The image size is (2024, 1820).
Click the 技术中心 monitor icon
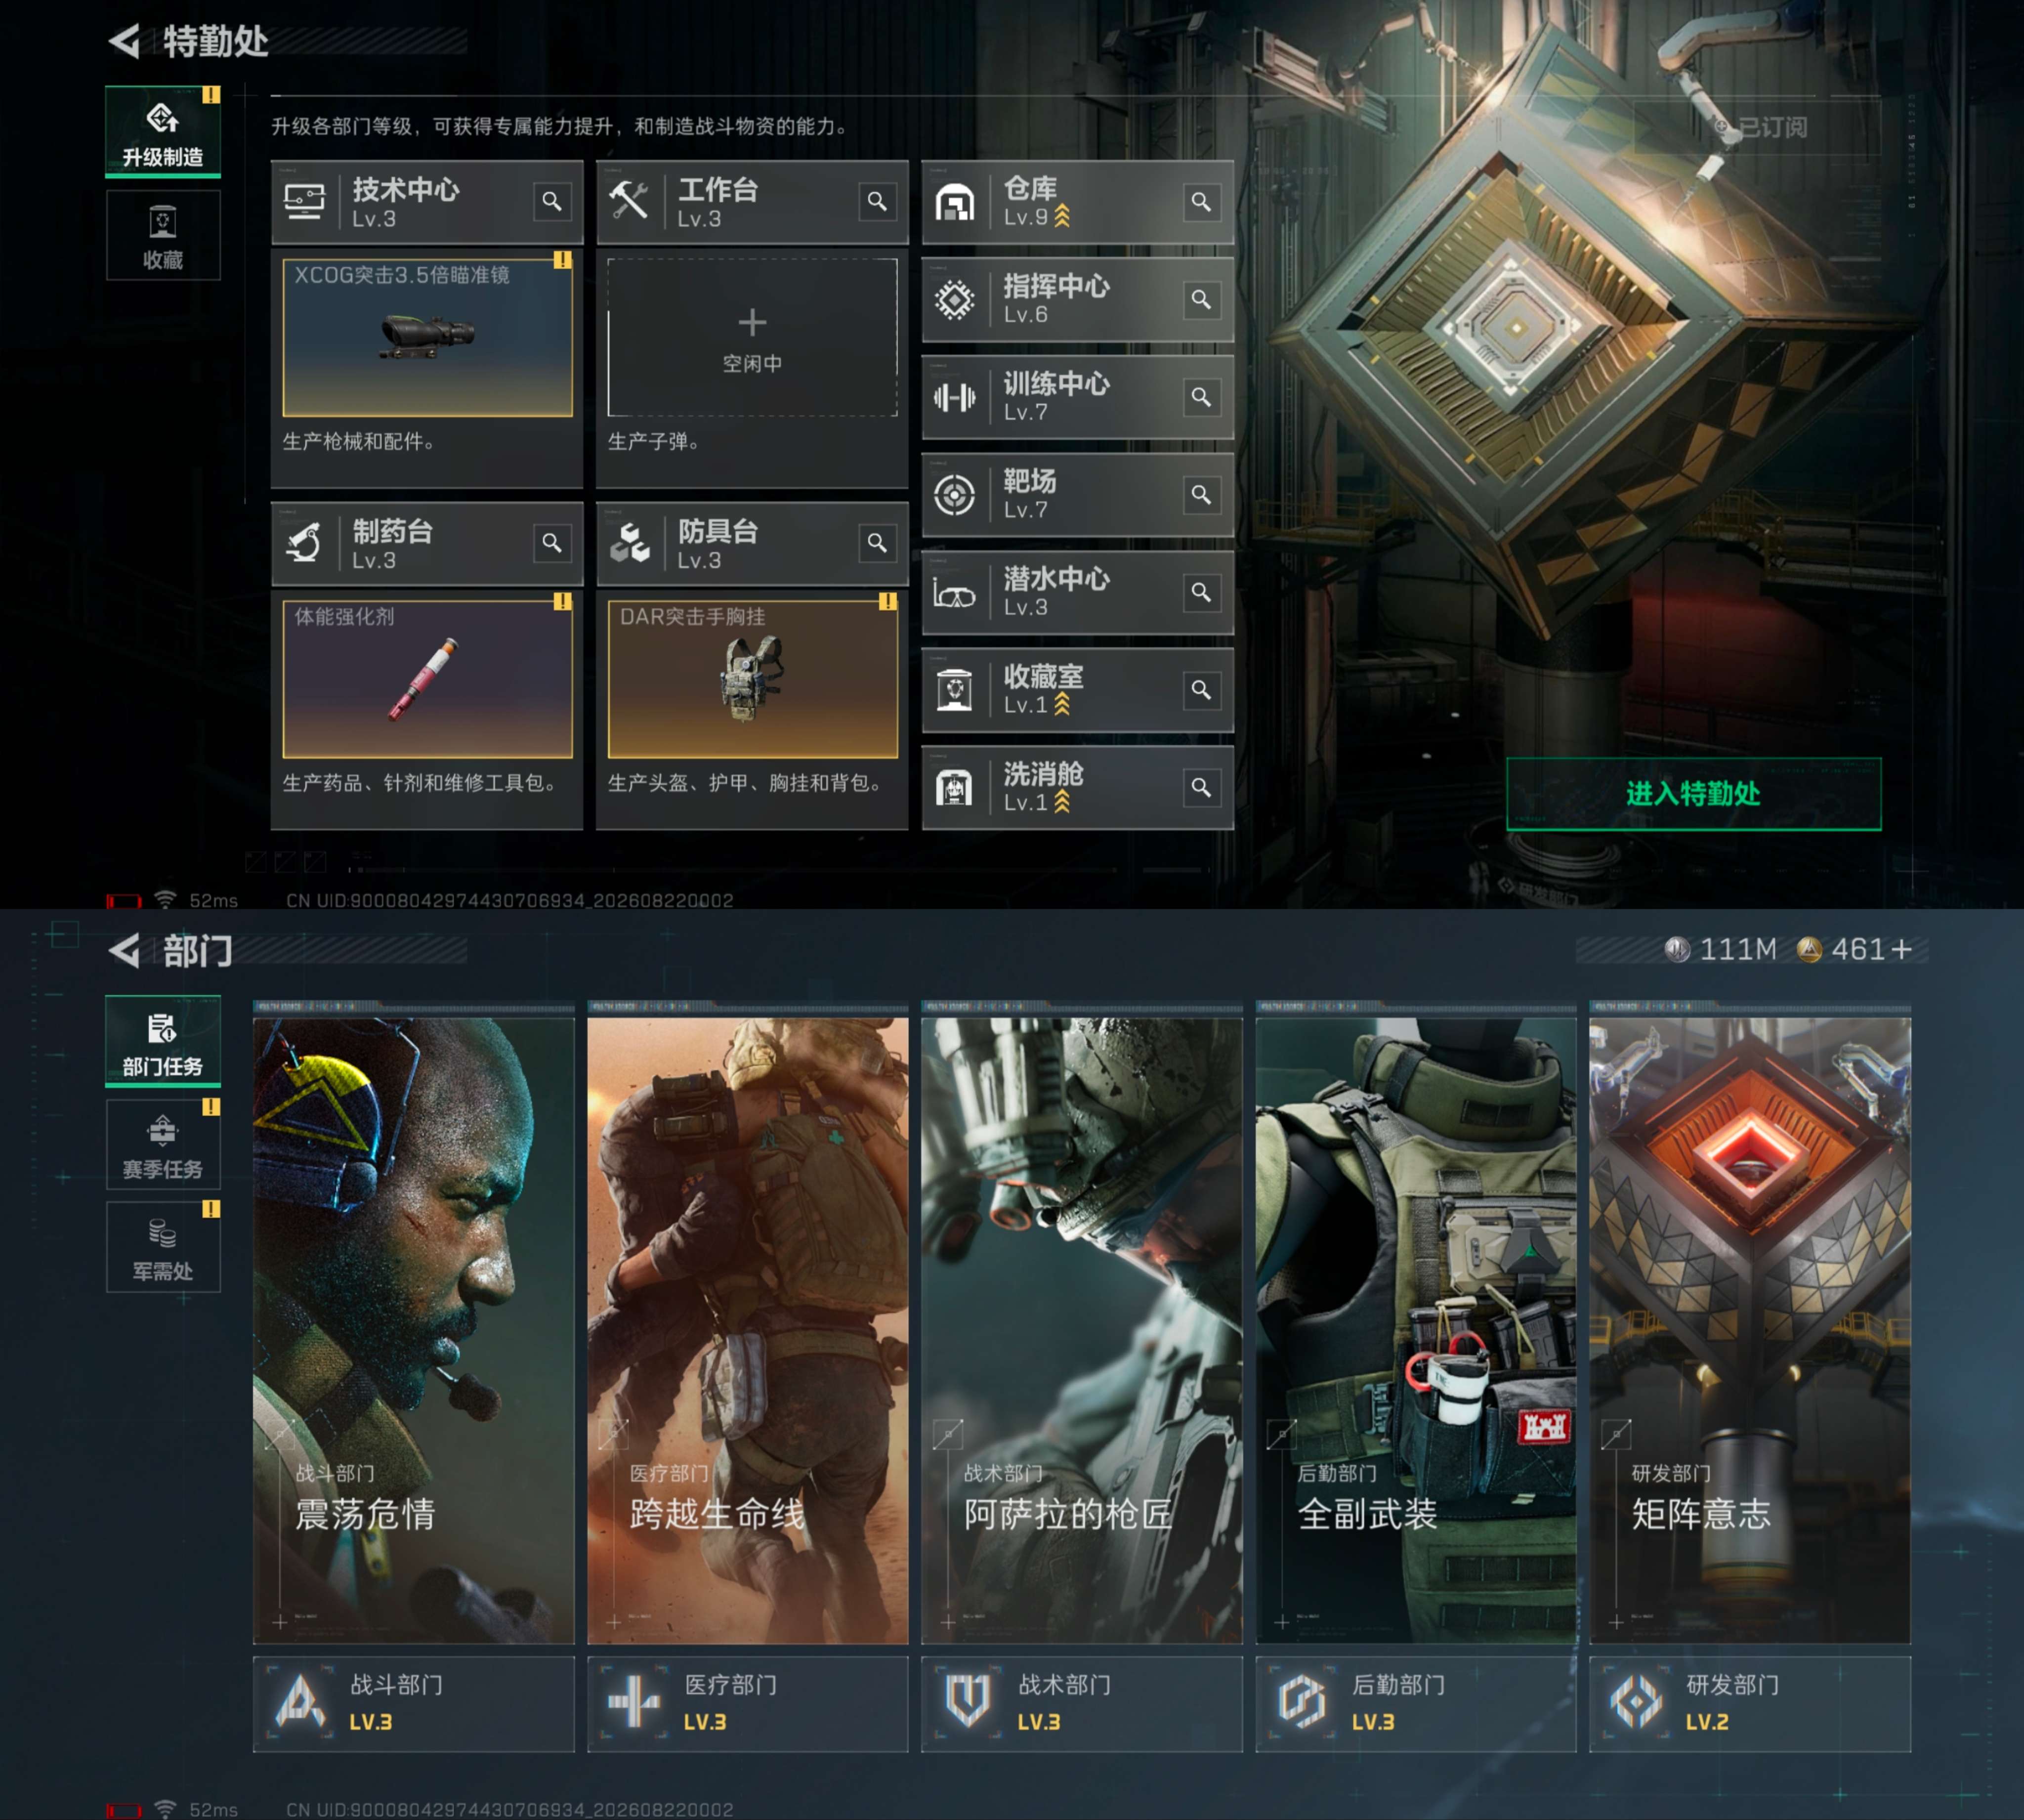(x=304, y=202)
